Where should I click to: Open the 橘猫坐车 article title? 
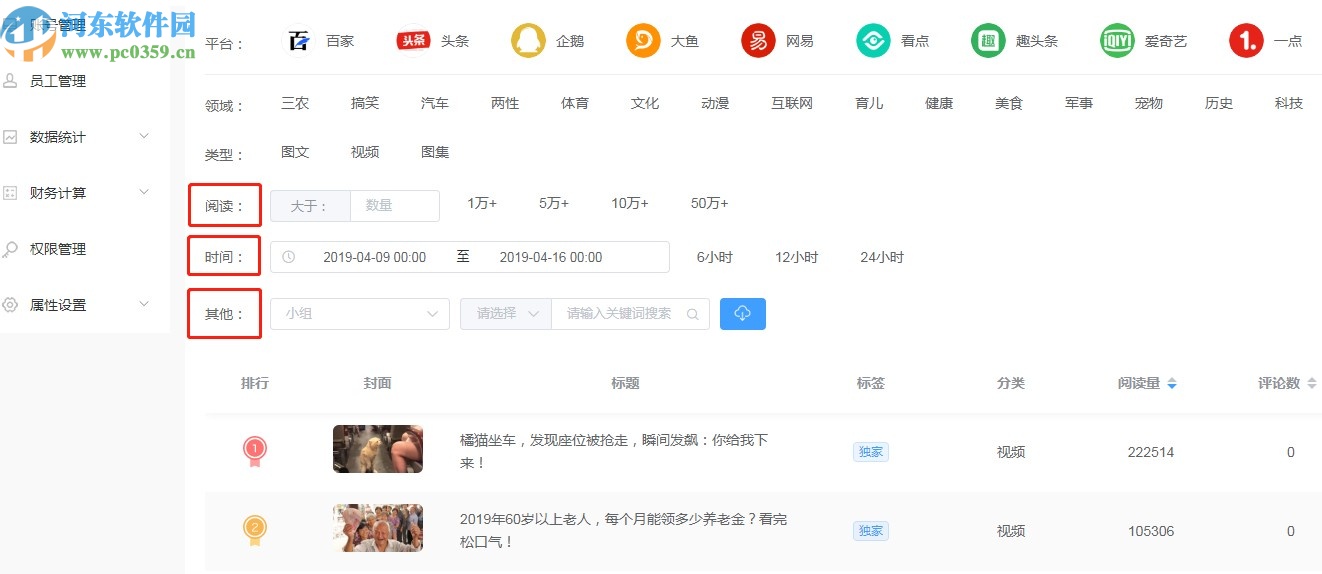(614, 452)
